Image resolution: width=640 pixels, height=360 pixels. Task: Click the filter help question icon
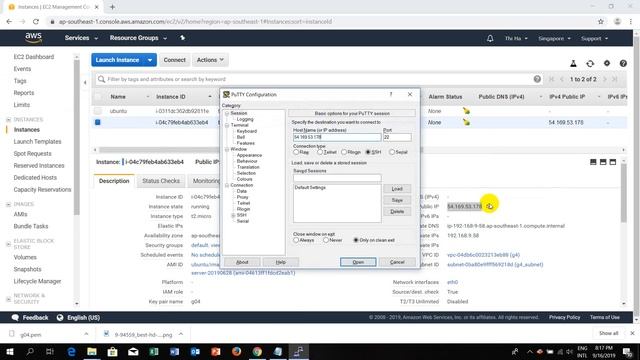[537, 79]
